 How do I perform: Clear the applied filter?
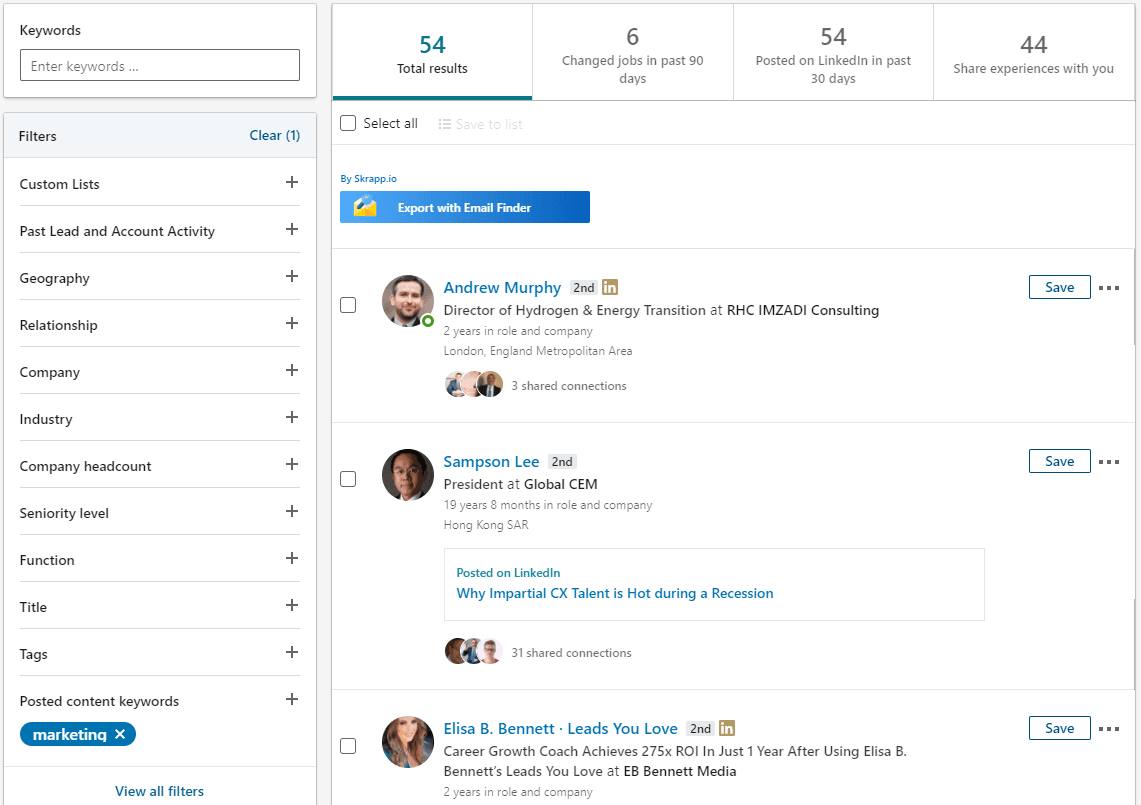point(274,135)
